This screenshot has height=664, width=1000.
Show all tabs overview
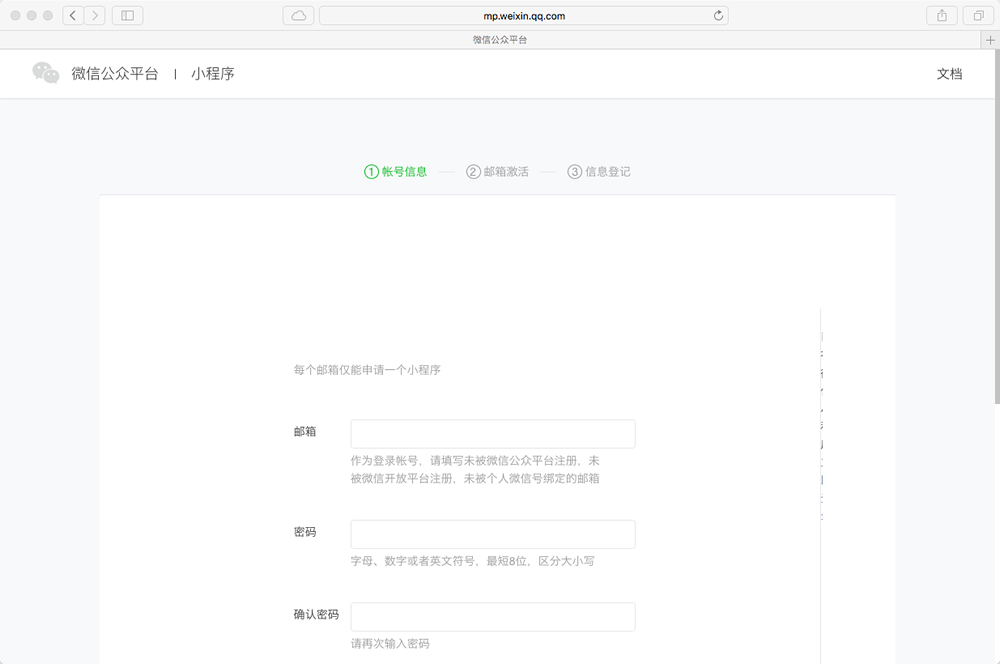pyautogui.click(x=977, y=15)
